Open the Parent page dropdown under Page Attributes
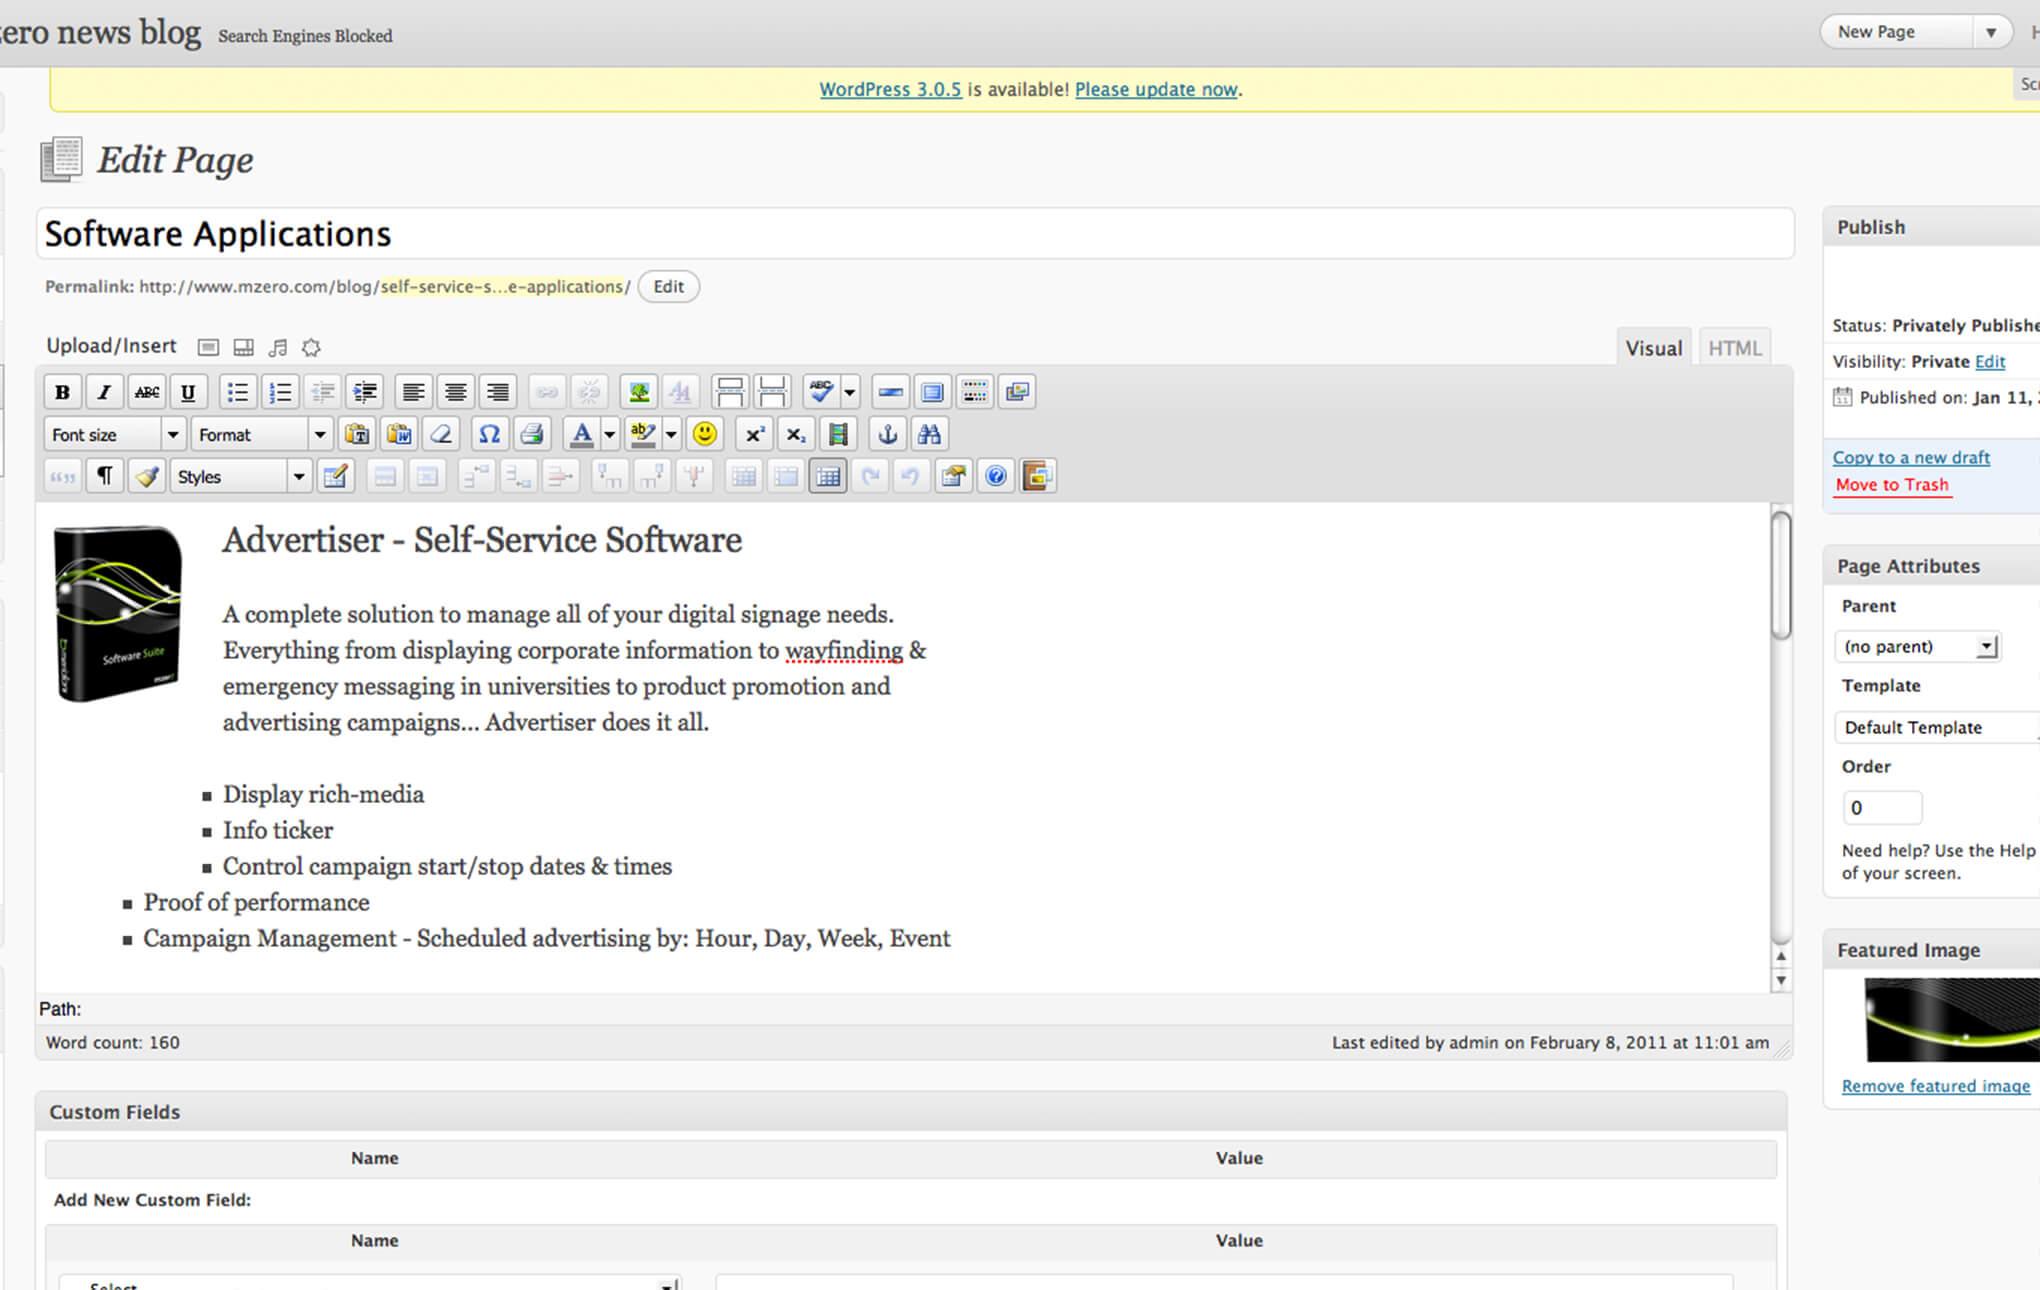The height and width of the screenshot is (1290, 2040). coord(1917,646)
